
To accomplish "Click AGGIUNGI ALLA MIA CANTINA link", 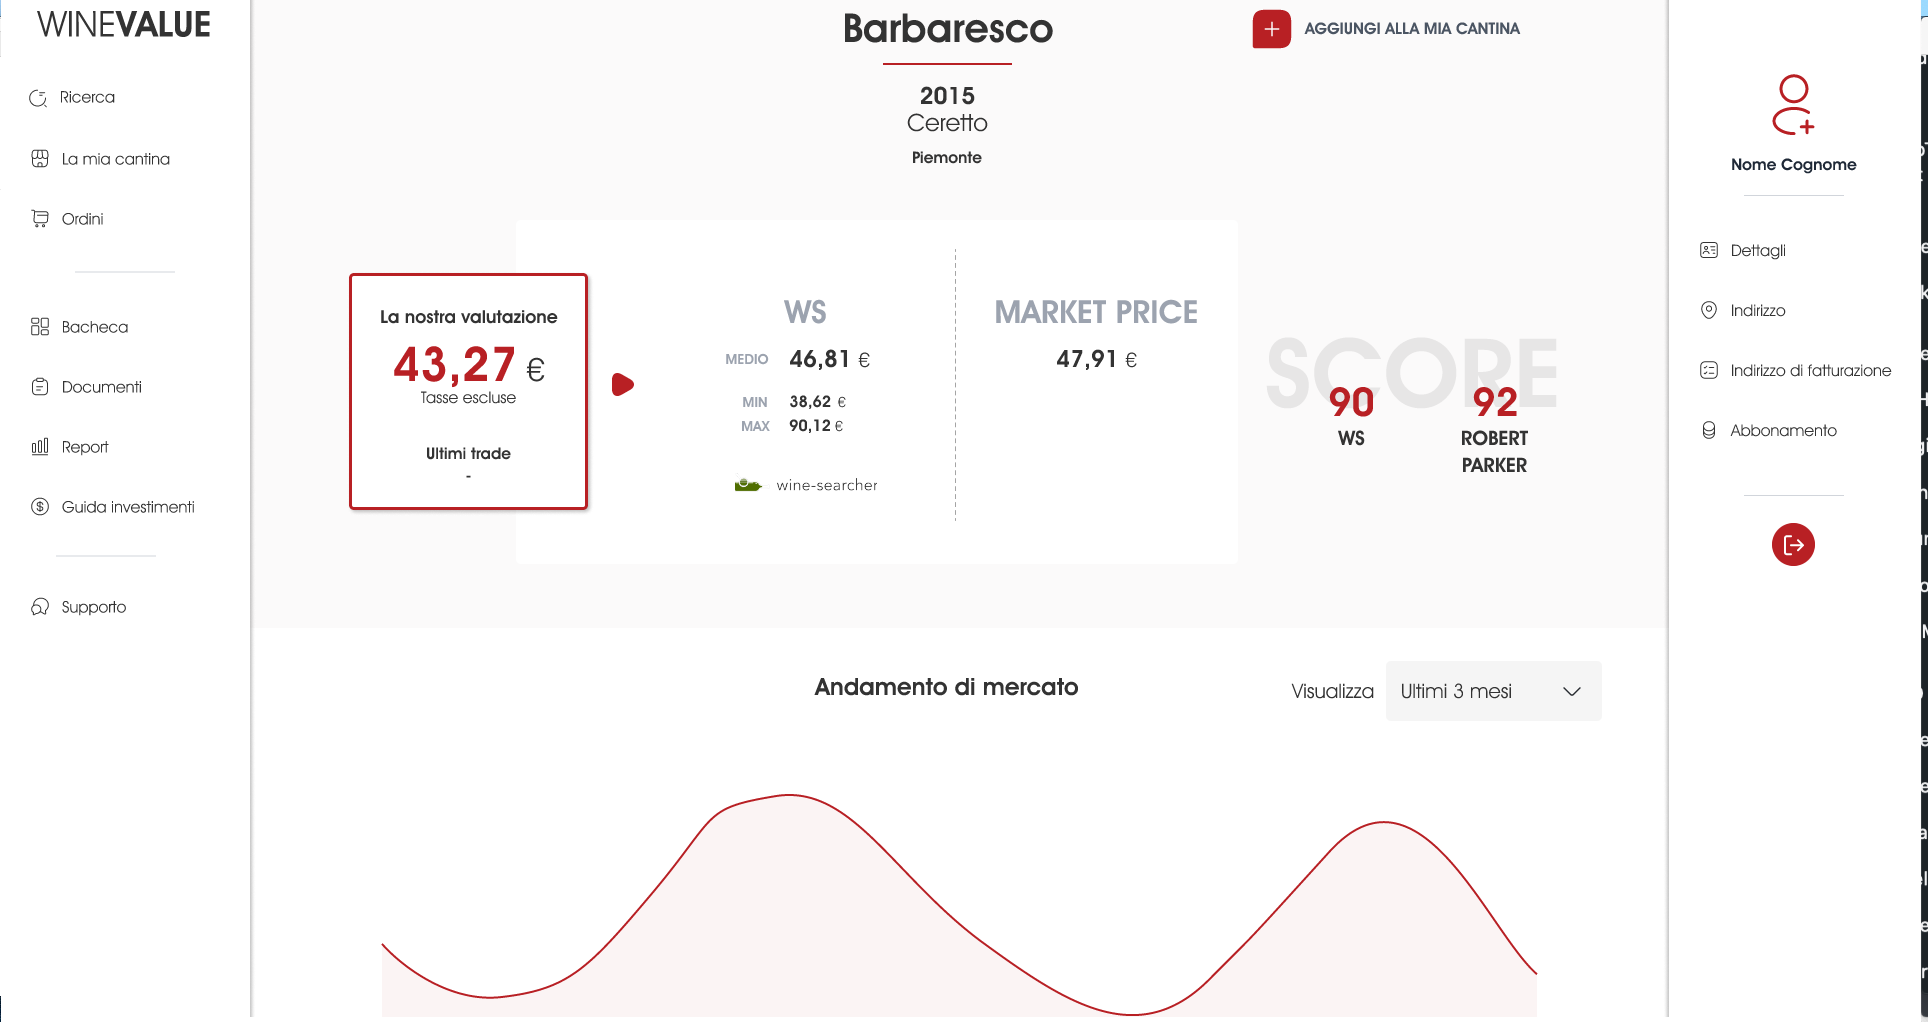I will pyautogui.click(x=1412, y=29).
